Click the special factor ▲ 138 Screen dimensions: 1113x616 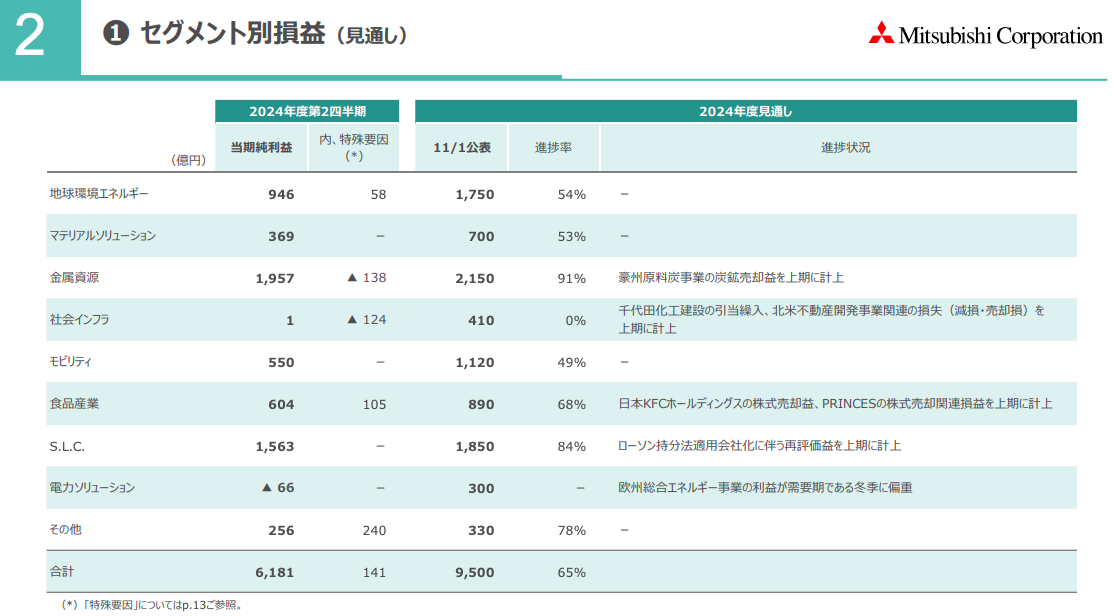[366, 277]
